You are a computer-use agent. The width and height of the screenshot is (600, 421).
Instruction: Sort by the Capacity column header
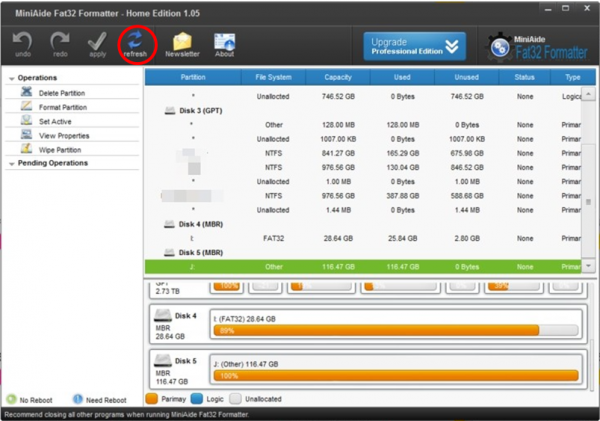(338, 77)
